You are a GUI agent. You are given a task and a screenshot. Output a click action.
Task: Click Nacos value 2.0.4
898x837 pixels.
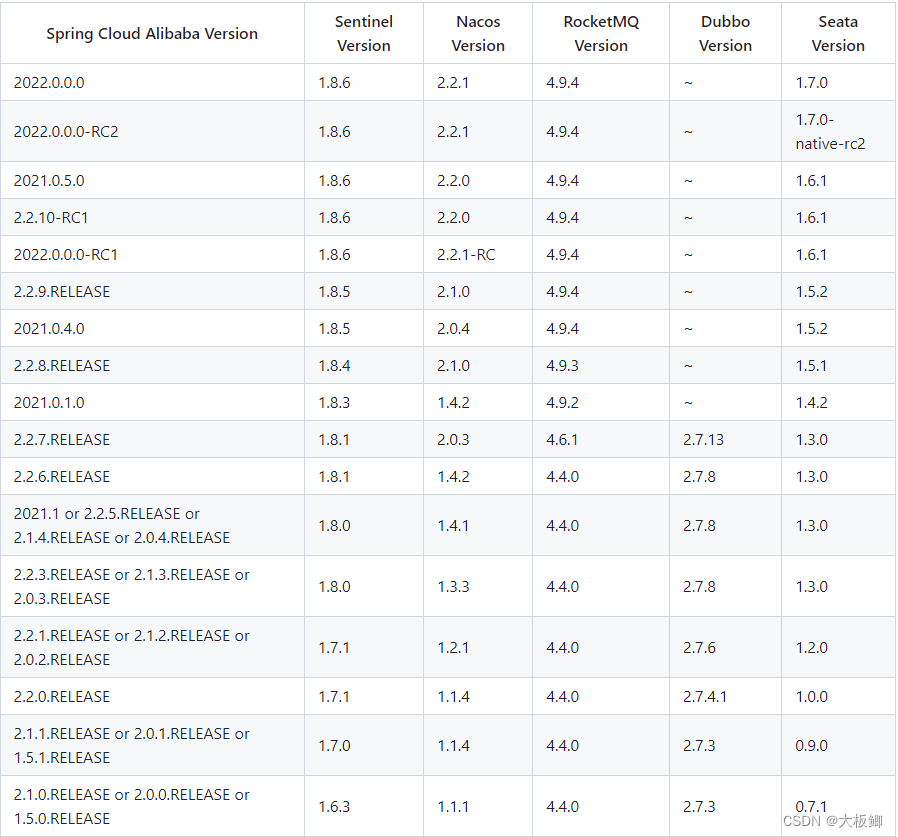point(454,329)
